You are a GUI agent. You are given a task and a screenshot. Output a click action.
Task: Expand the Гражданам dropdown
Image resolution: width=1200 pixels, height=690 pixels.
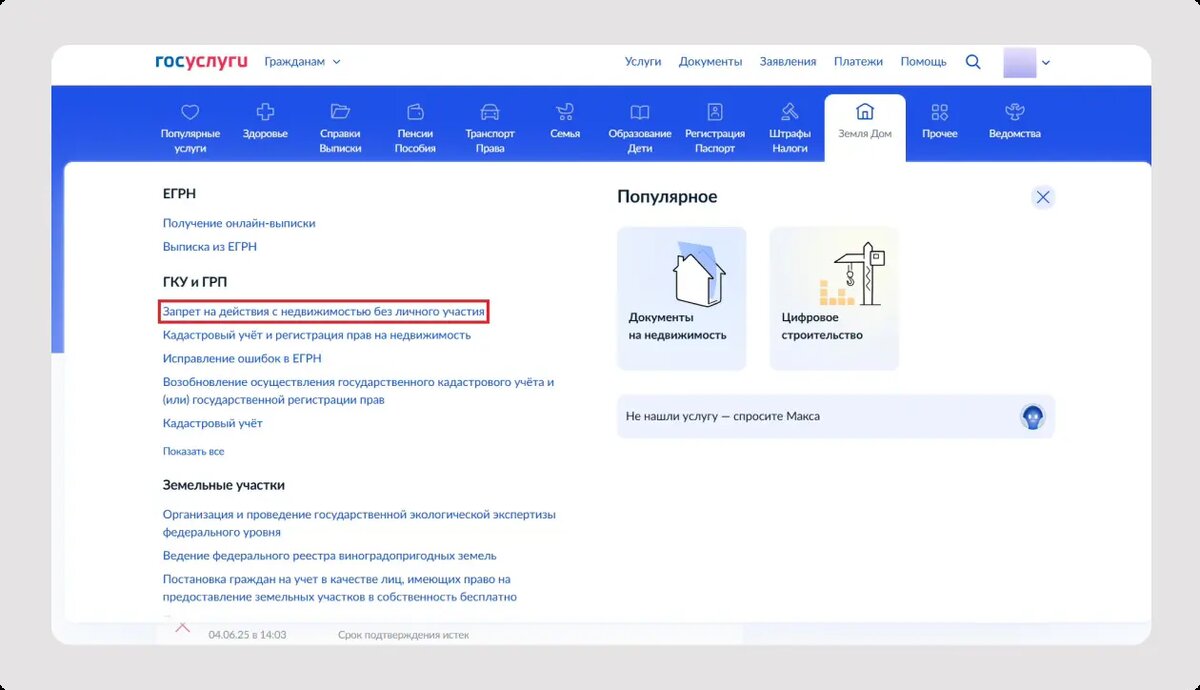302,62
